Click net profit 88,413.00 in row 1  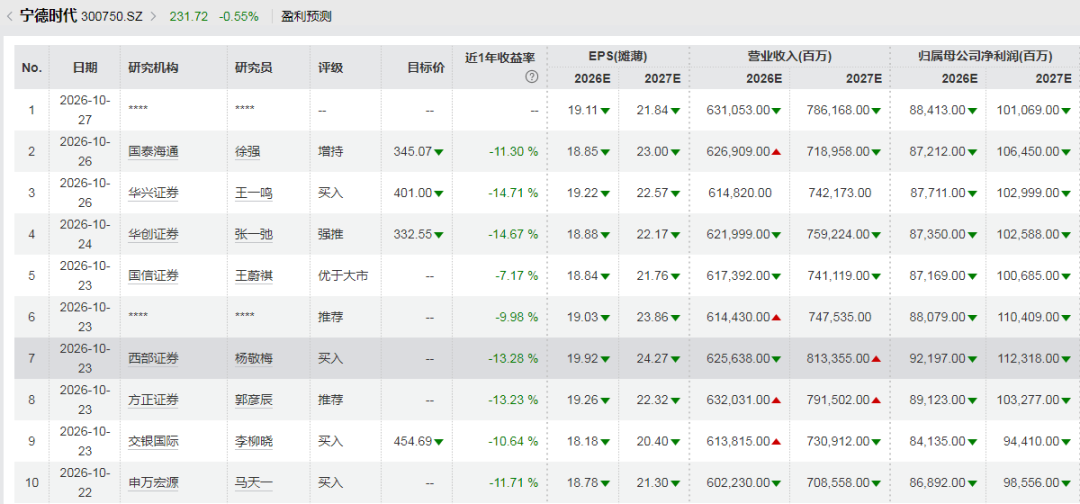(x=938, y=110)
